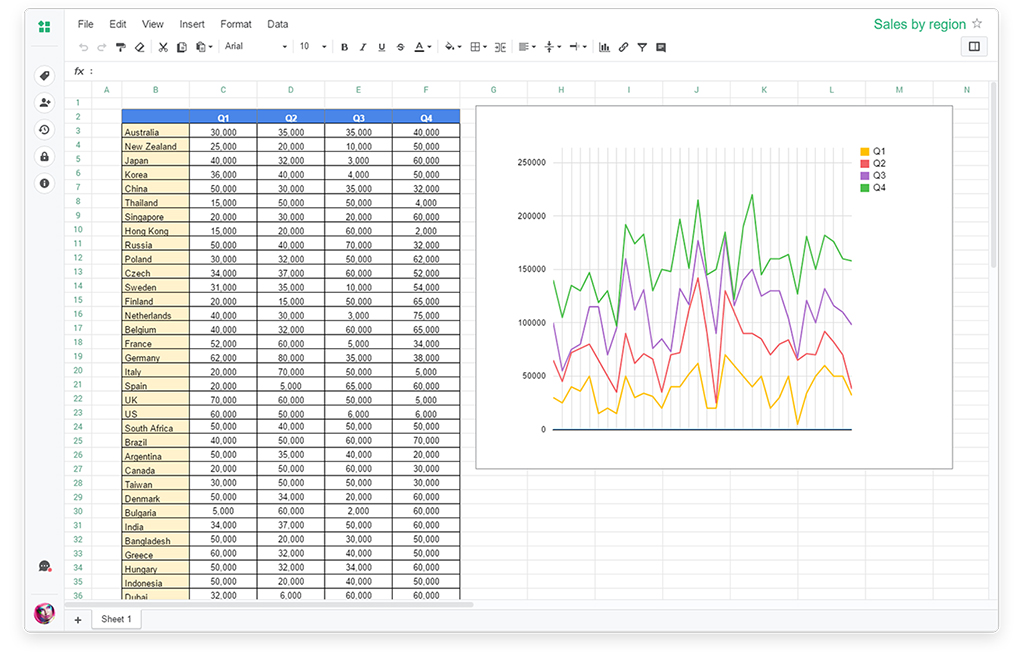1024x652 pixels.
Task: Open the Arial font family dropdown
Action: [x=256, y=47]
